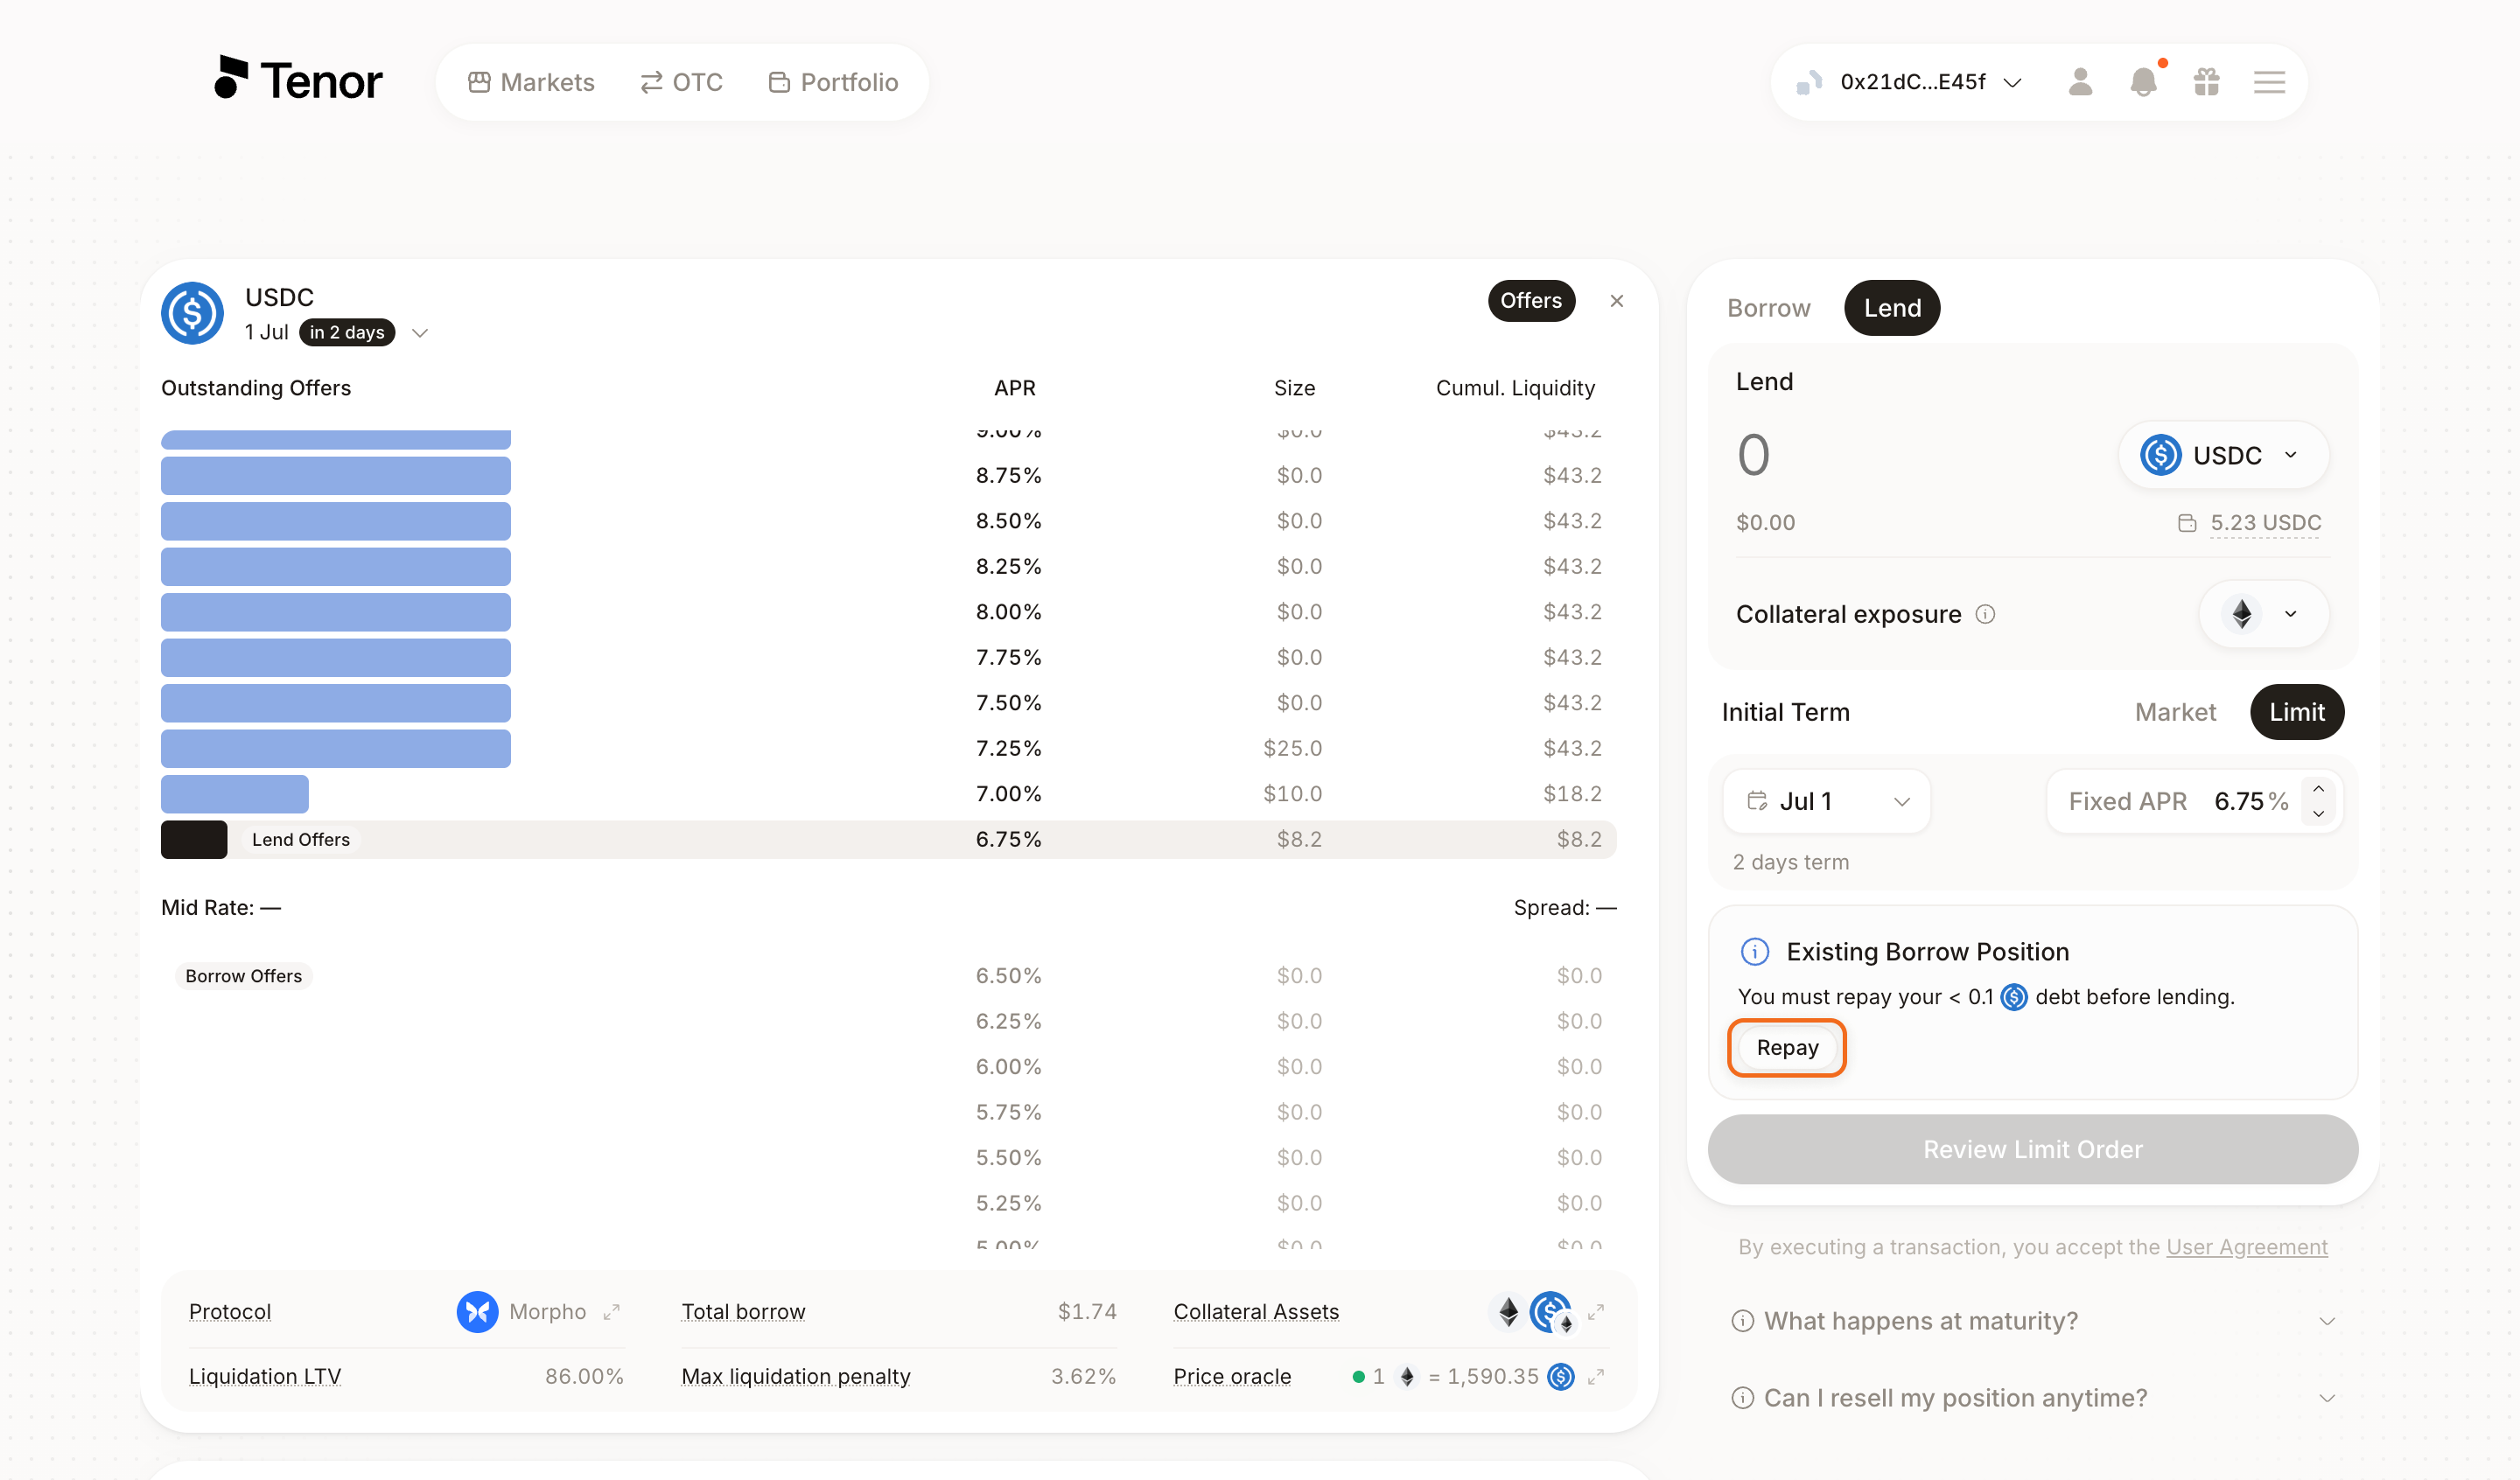This screenshot has width=2520, height=1480.
Task: Select the Lend tab
Action: [1892, 308]
